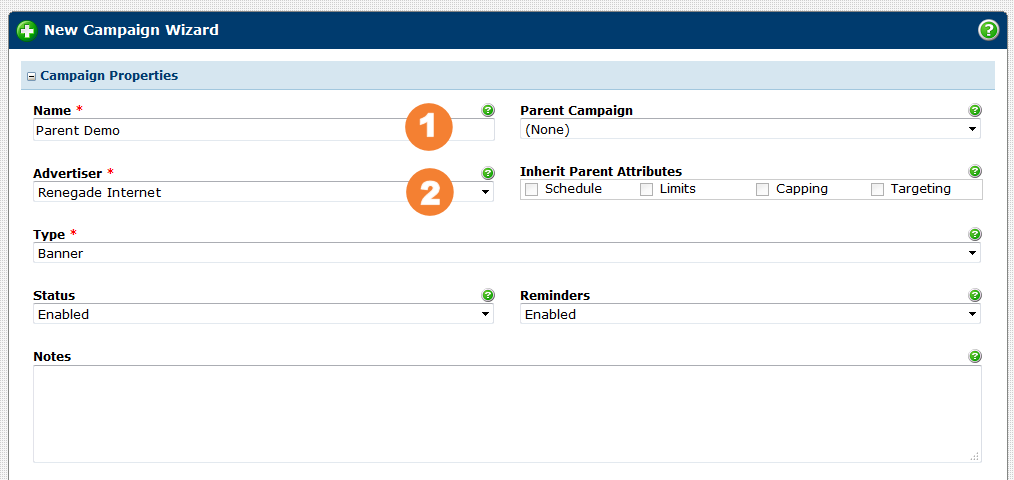Show help for the Advertiser field
The width and height of the screenshot is (1014, 480).
(488, 173)
